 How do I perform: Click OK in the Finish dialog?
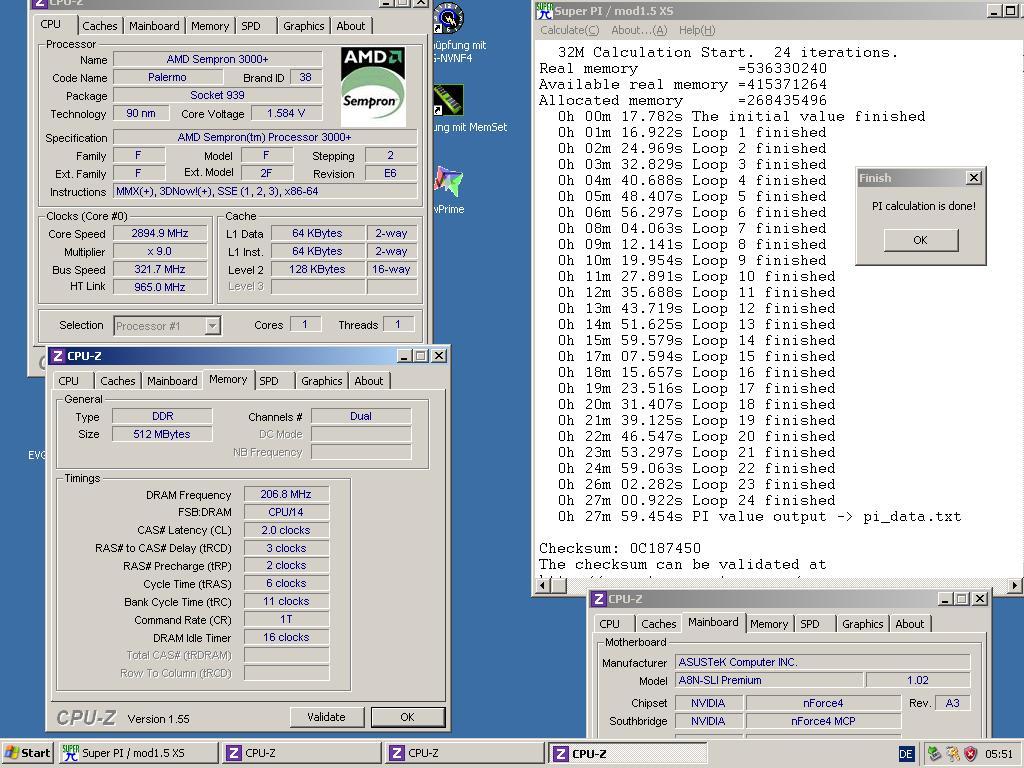921,240
